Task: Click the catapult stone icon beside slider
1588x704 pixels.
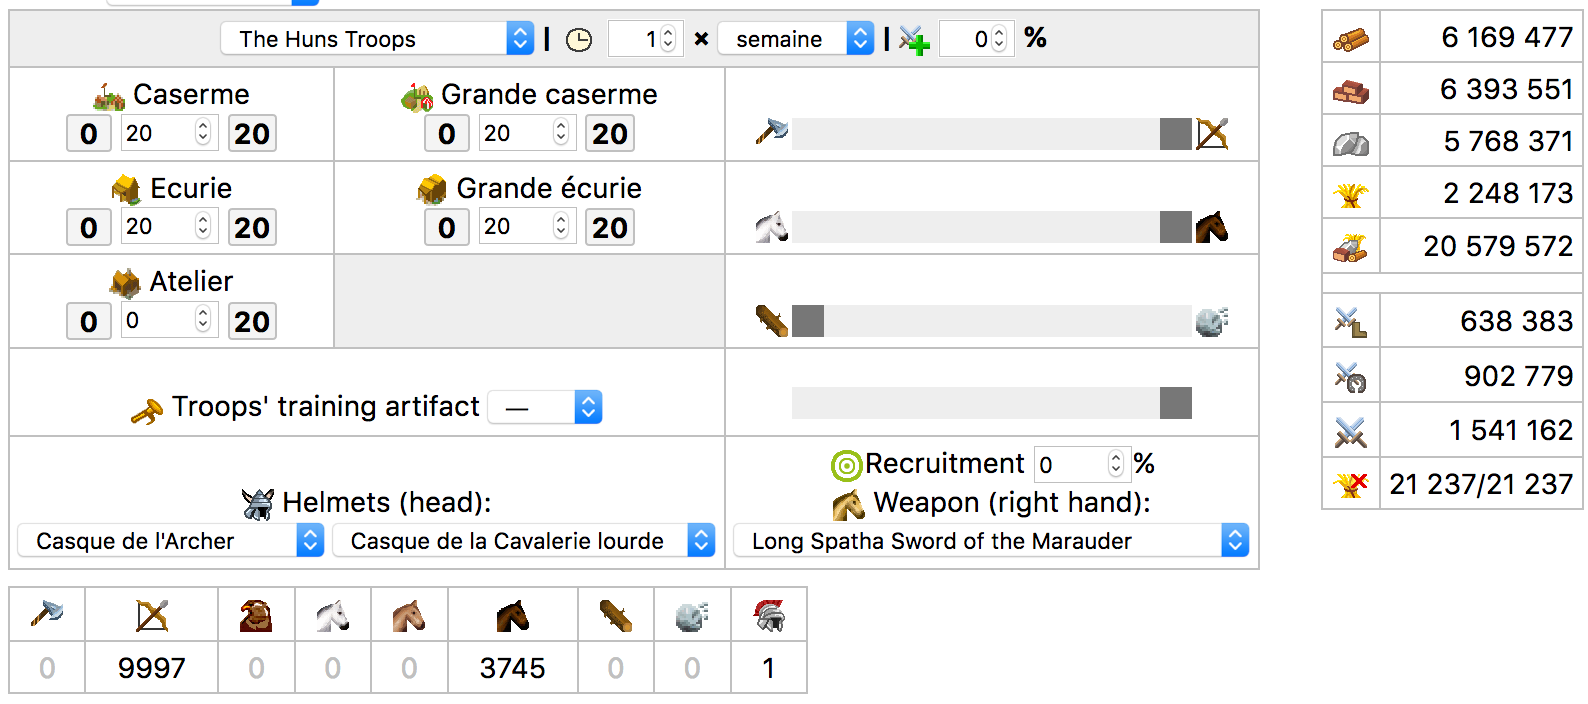Action: pyautogui.click(x=1212, y=321)
